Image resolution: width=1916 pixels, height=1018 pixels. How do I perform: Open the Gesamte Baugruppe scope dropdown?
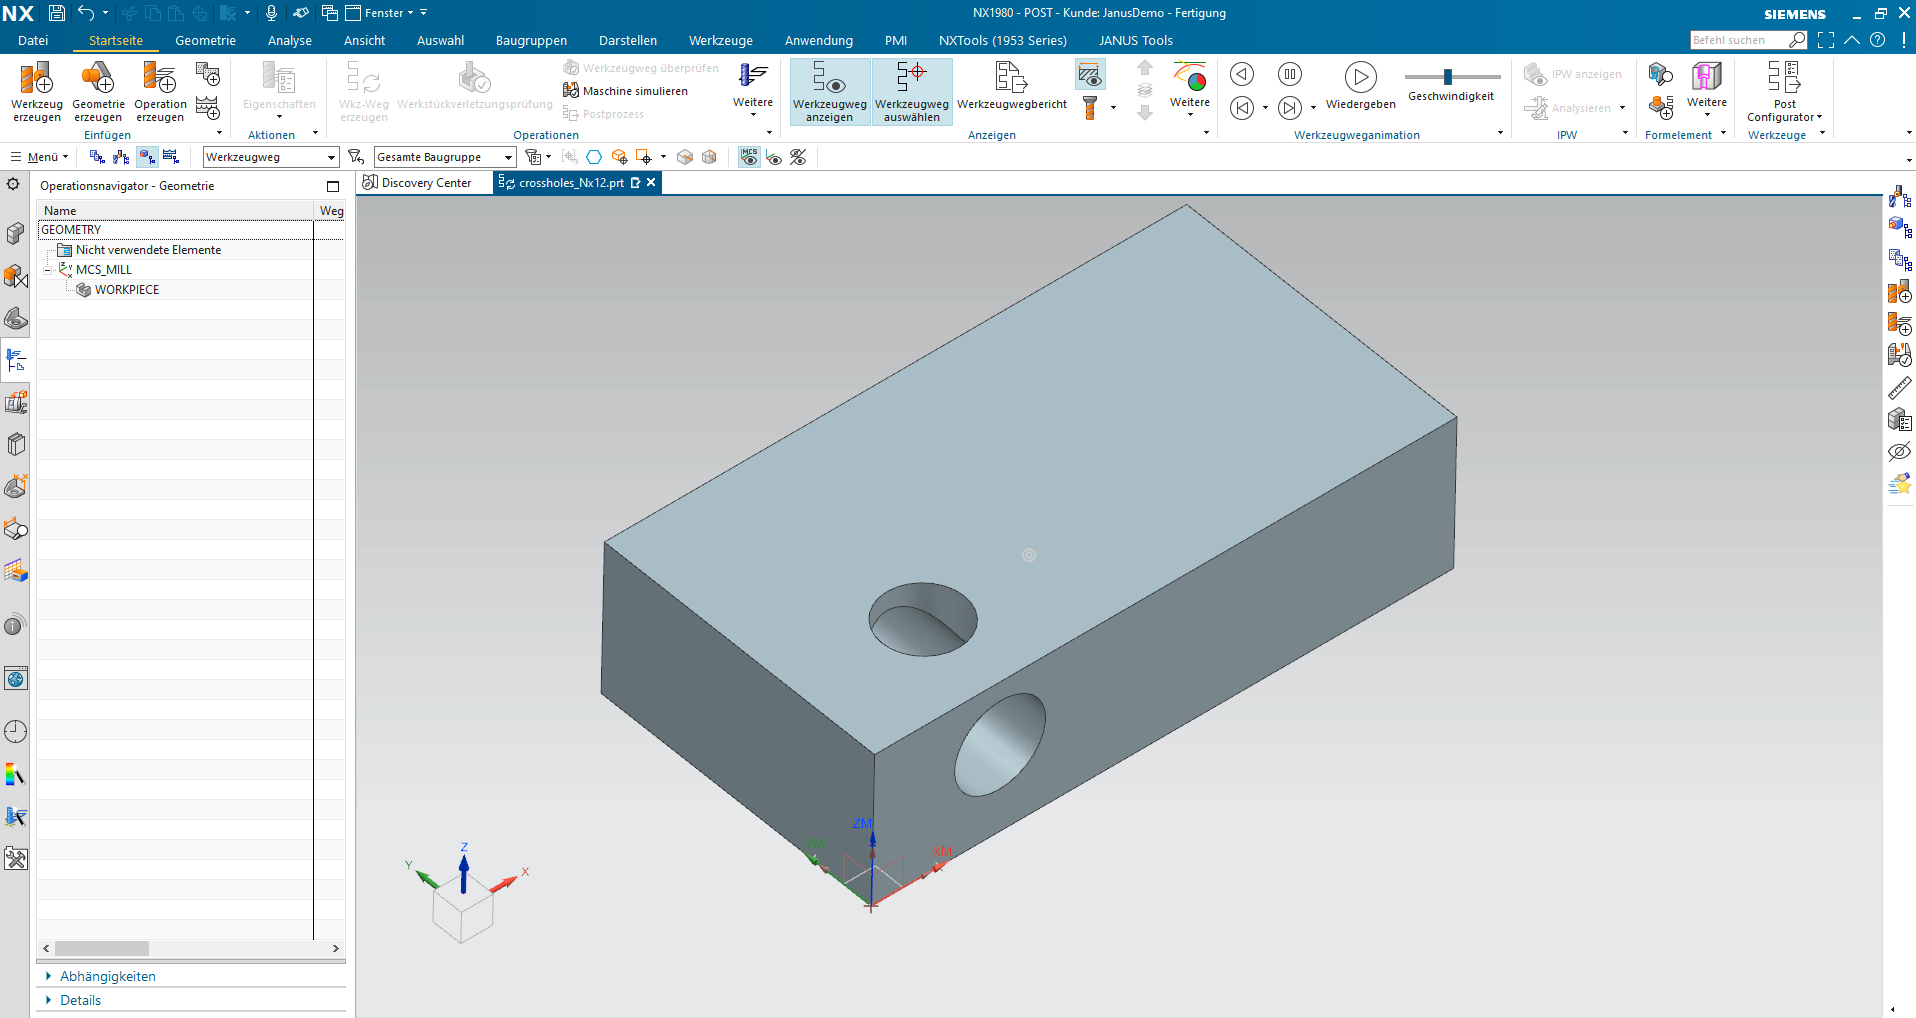[x=445, y=157]
